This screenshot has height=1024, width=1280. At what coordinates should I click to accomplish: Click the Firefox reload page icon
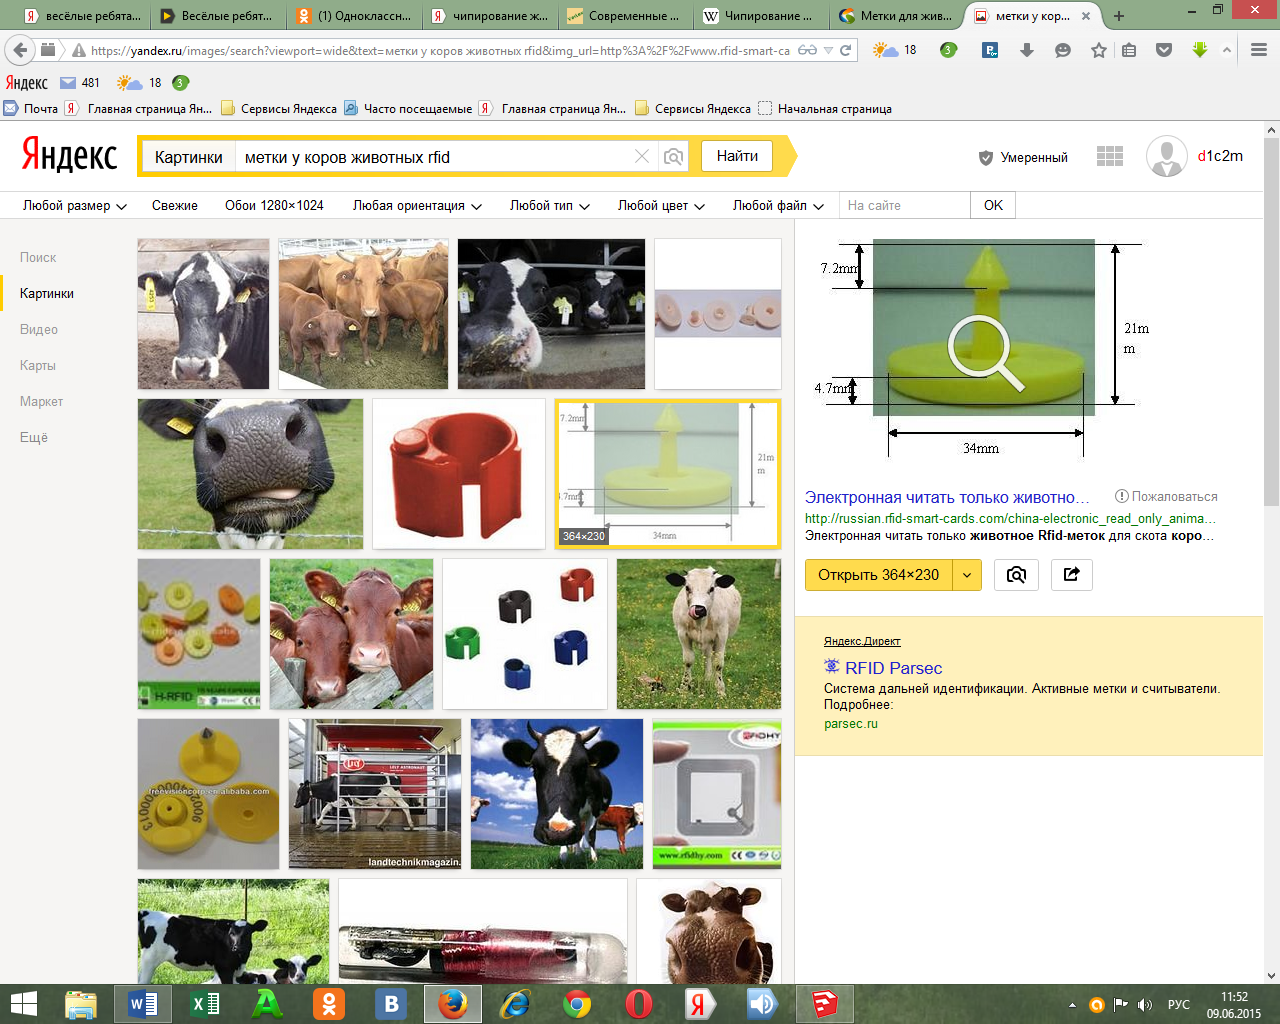846,50
